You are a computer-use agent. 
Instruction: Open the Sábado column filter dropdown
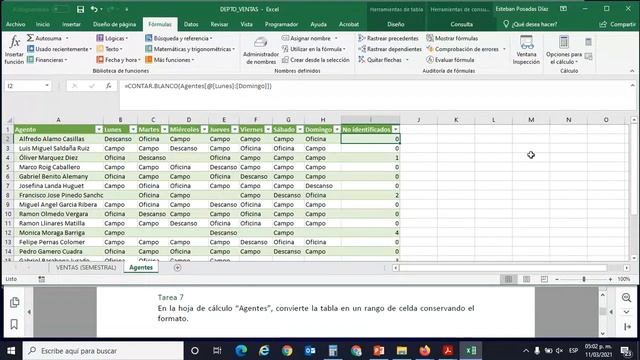pyautogui.click(x=300, y=129)
